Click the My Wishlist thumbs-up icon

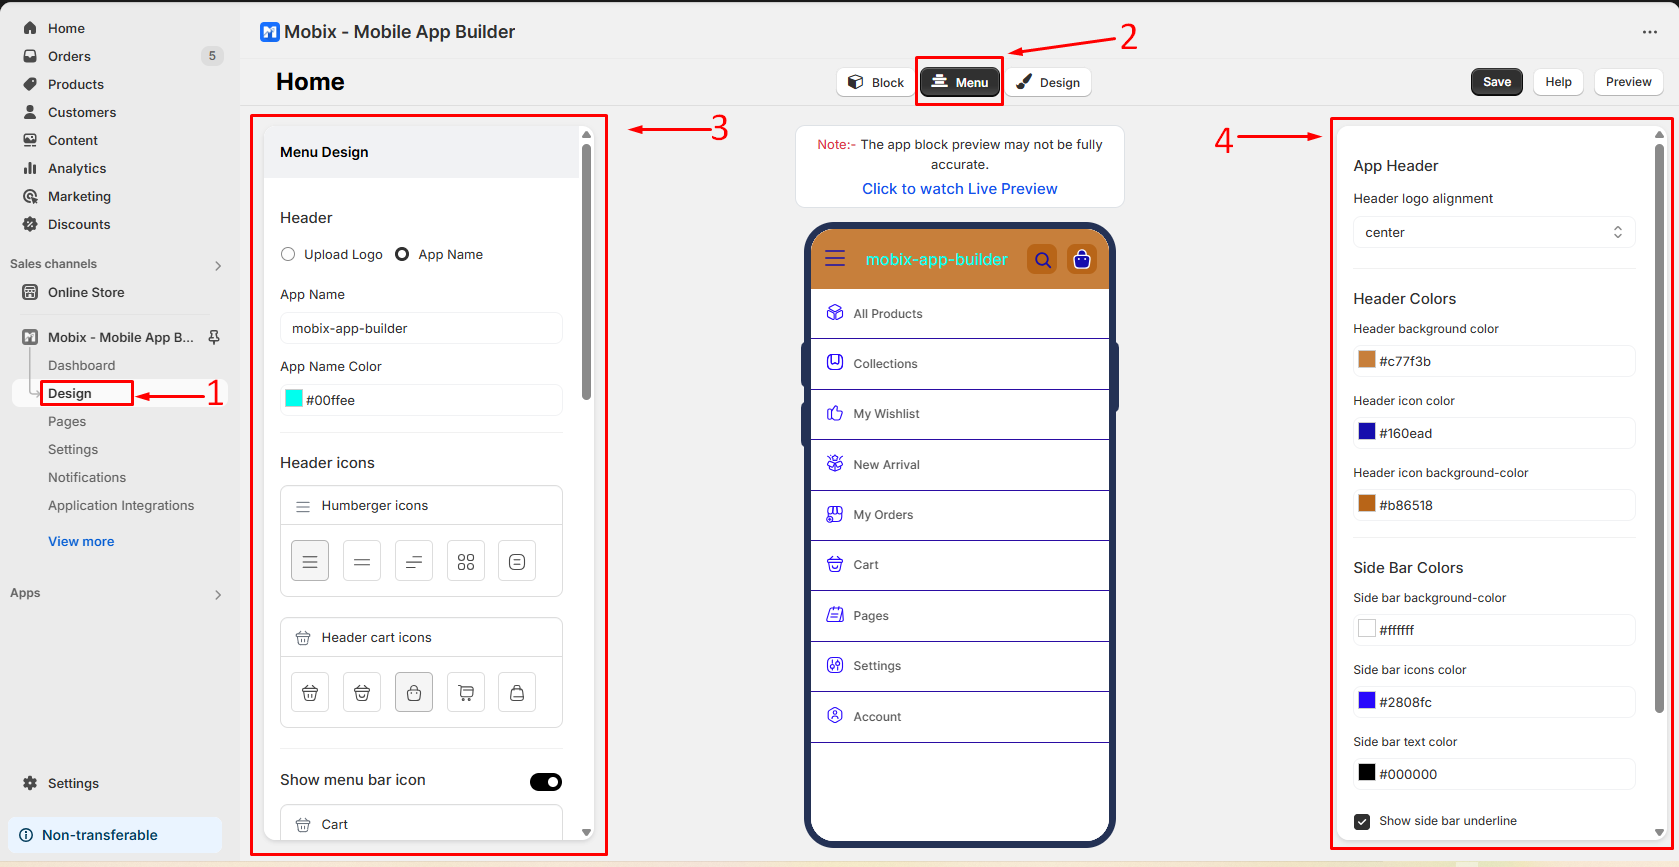tap(835, 413)
